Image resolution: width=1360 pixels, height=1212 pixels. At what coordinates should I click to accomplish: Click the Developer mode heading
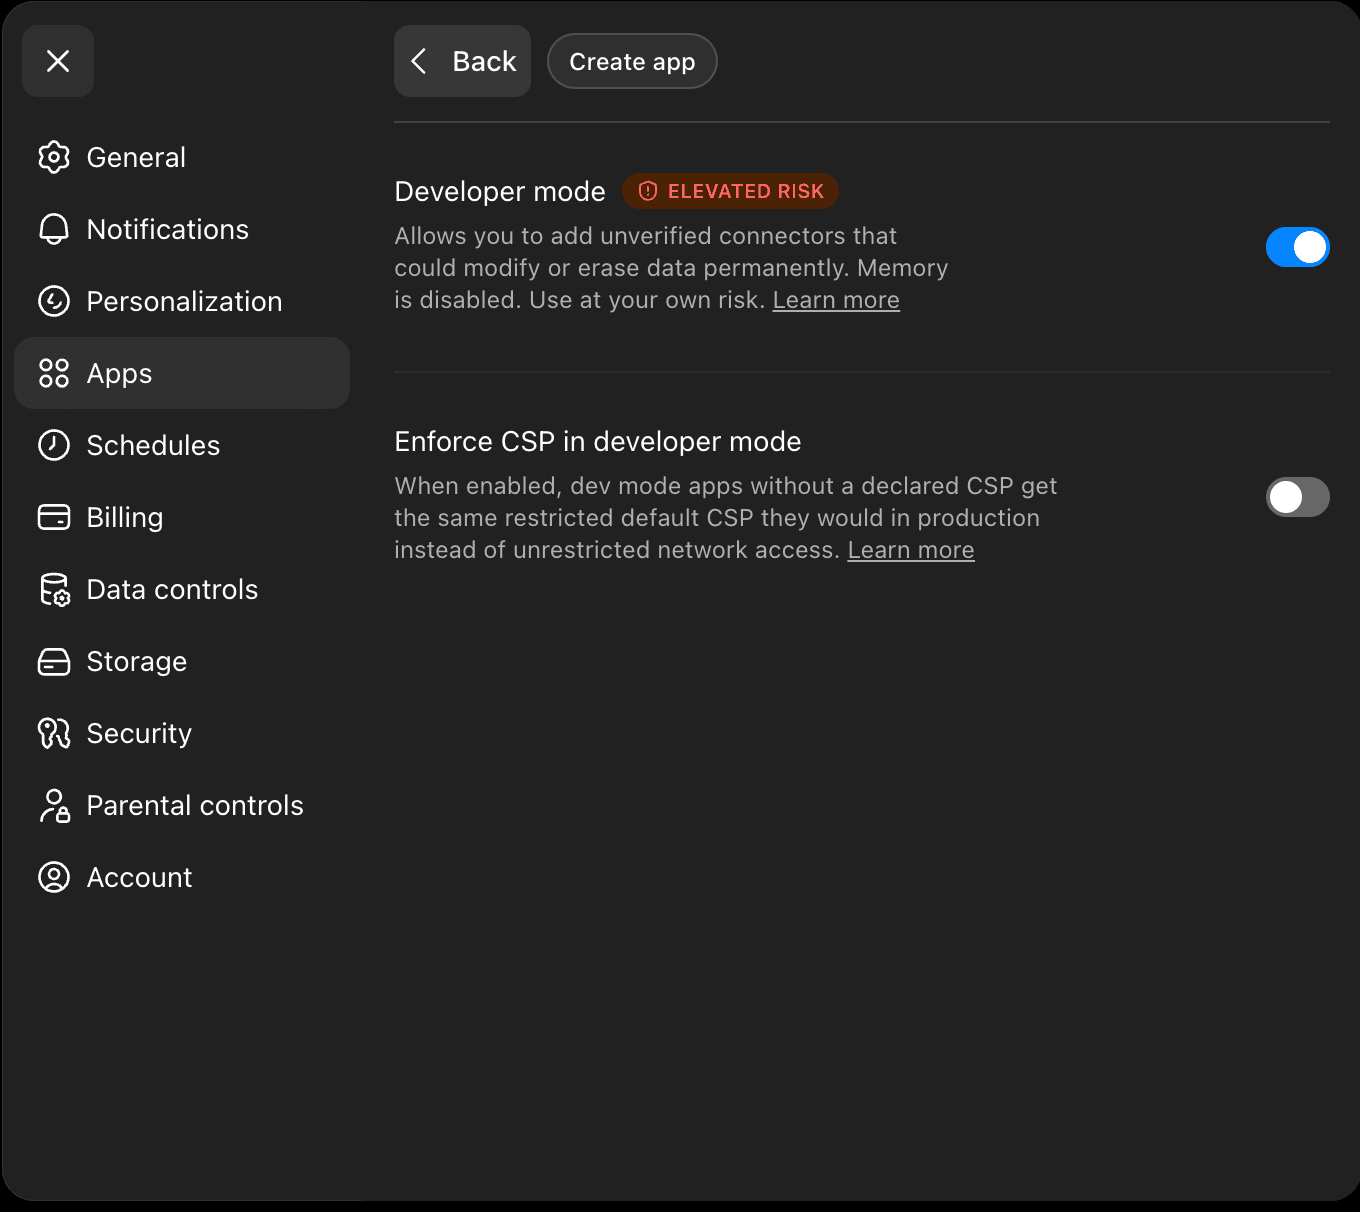[x=500, y=191]
